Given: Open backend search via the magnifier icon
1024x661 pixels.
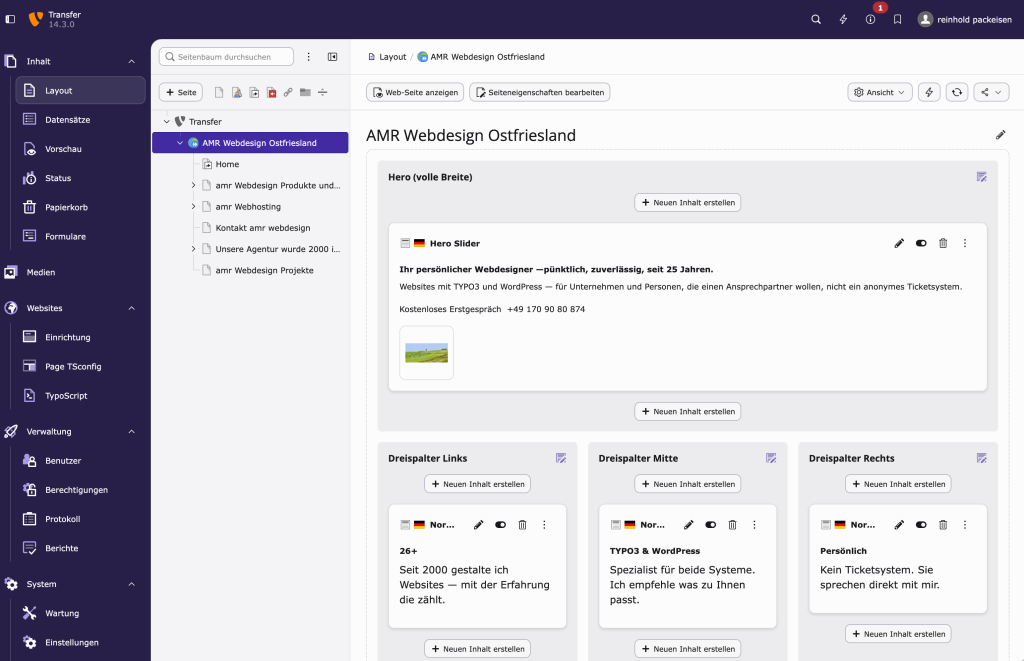Looking at the screenshot, I should coord(815,19).
